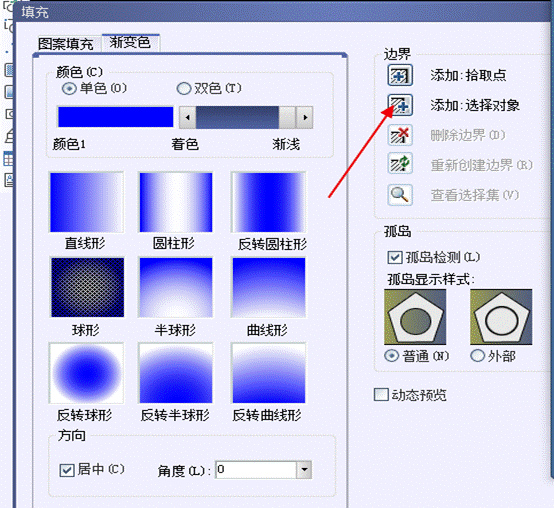
Task: Select the 反转曲线形 gradient thumbnail
Action: point(269,373)
